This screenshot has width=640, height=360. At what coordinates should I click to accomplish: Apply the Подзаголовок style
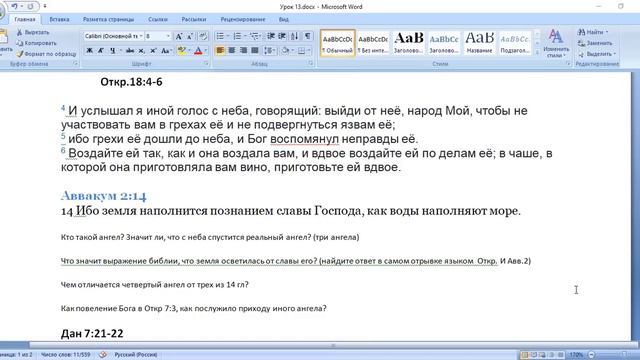click(515, 43)
